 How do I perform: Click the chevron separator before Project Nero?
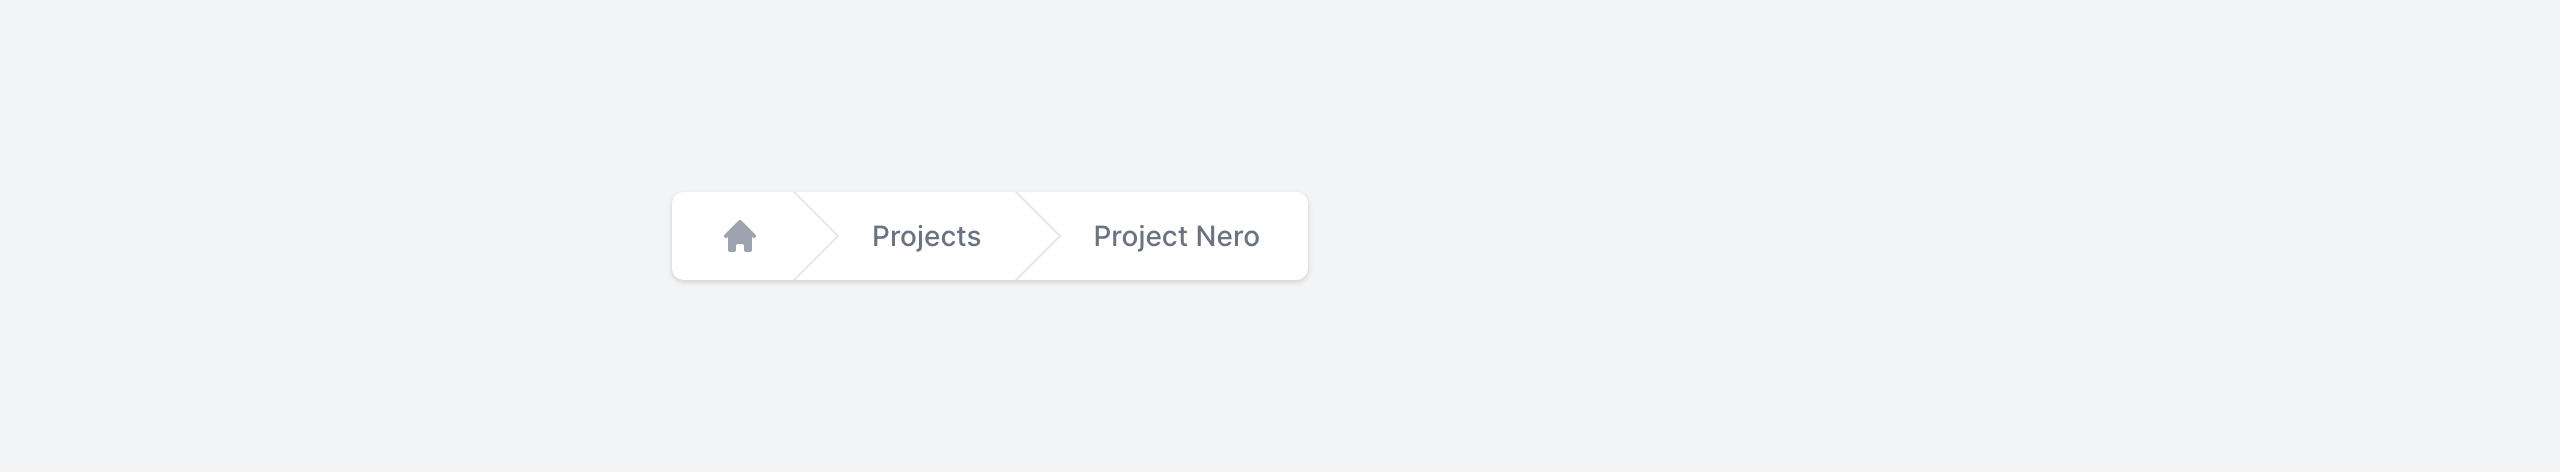1038,236
